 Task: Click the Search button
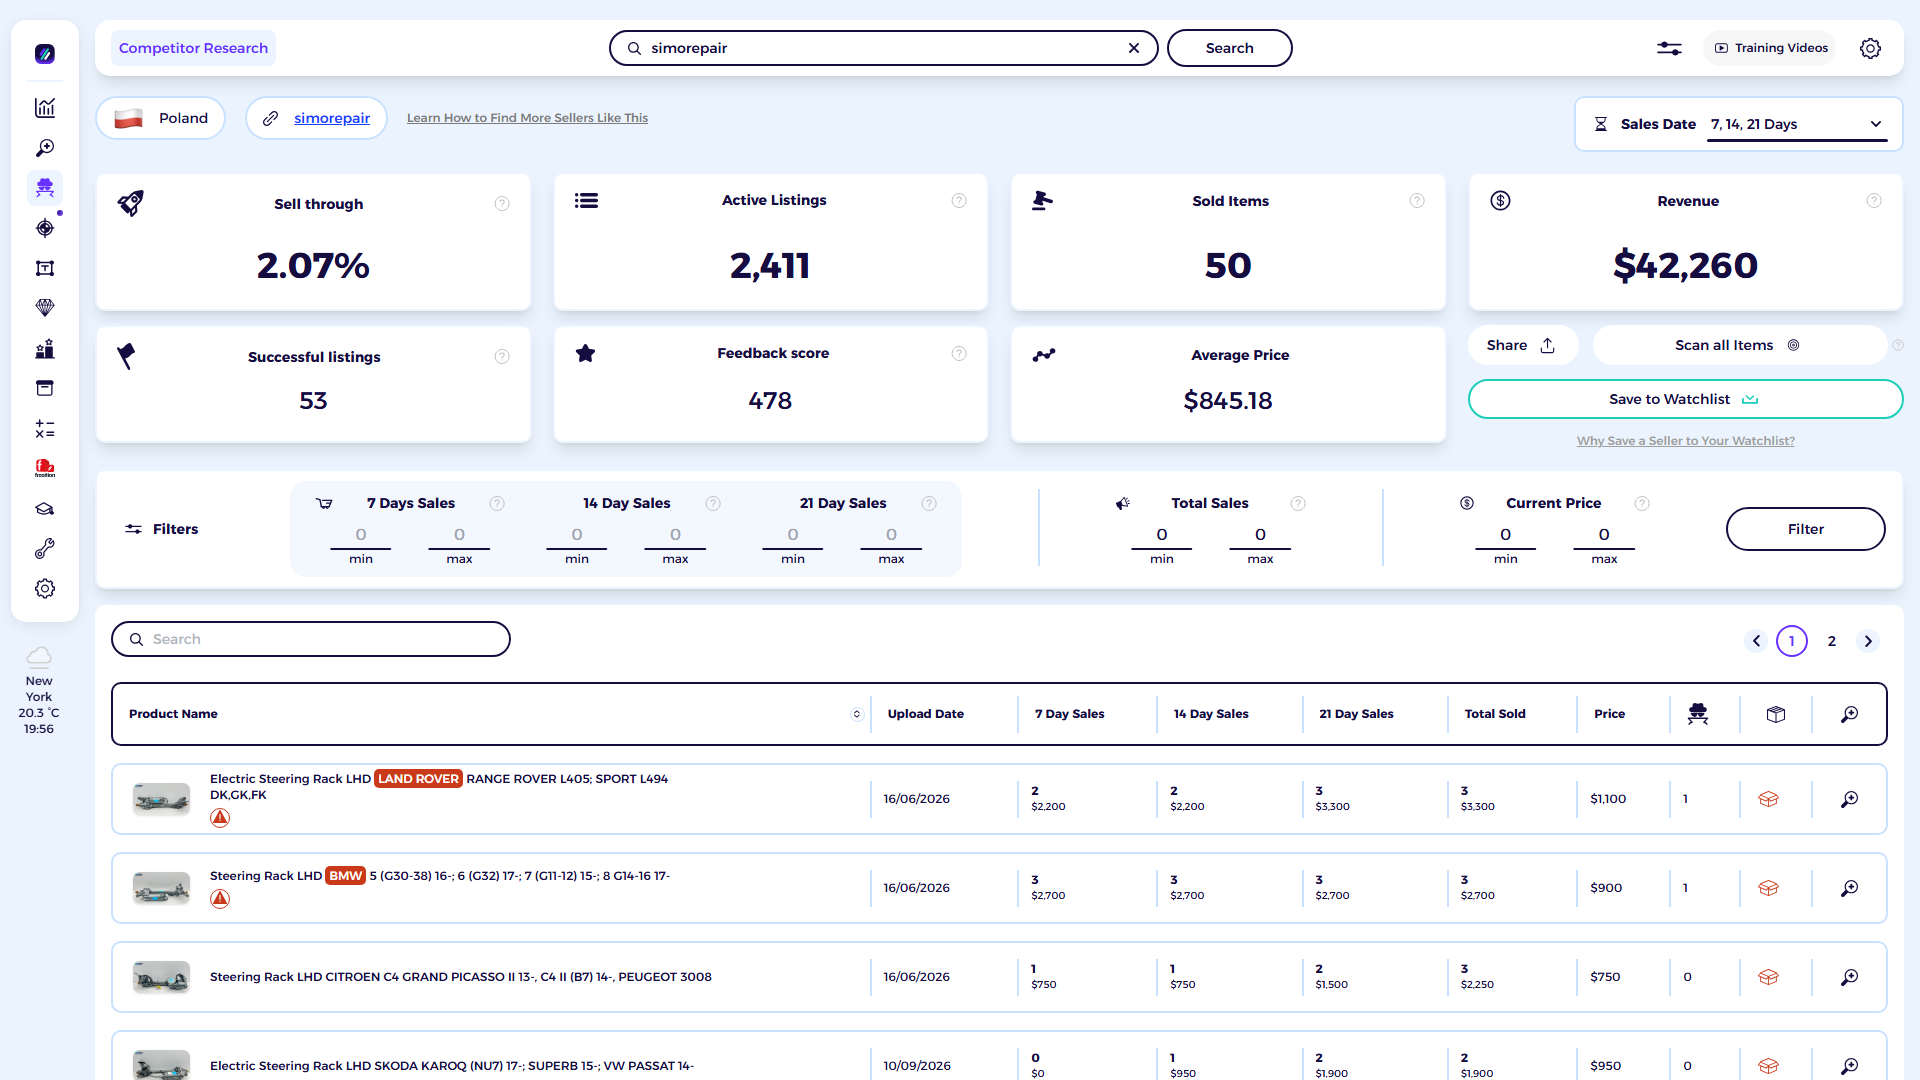click(1229, 48)
